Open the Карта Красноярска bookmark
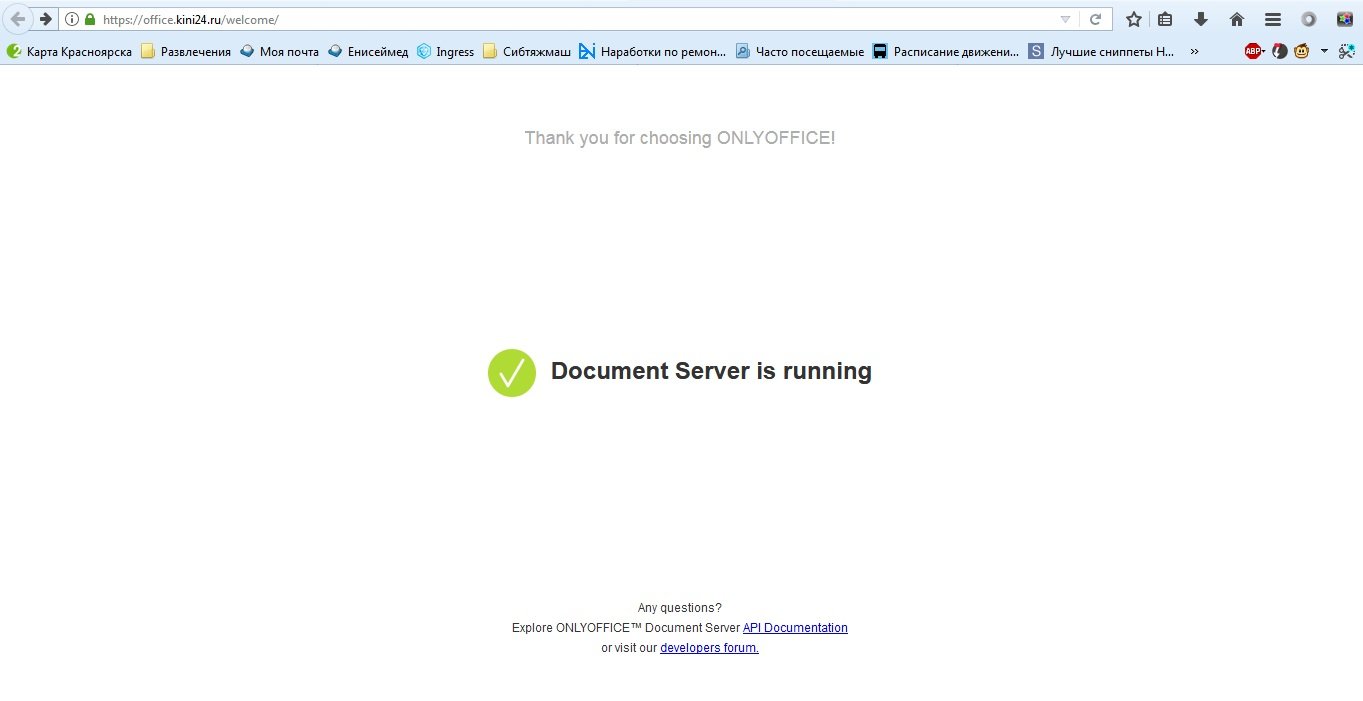The height and width of the screenshot is (701, 1363). point(70,51)
